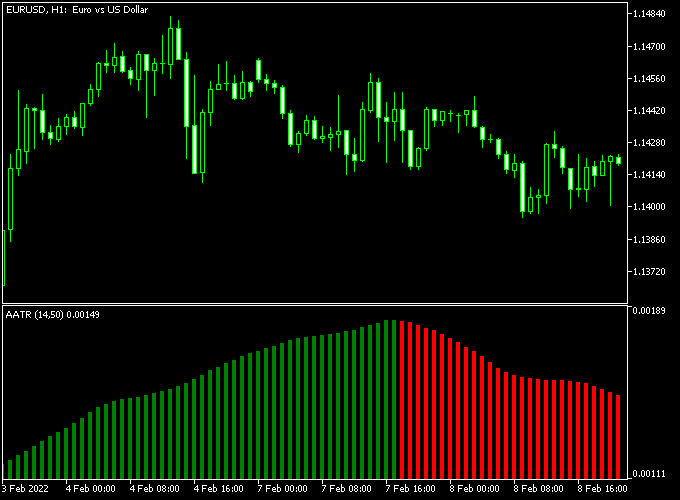Select the 3 Feb 2022 time label
Image resolution: width=680 pixels, height=500 pixels.
(27, 490)
